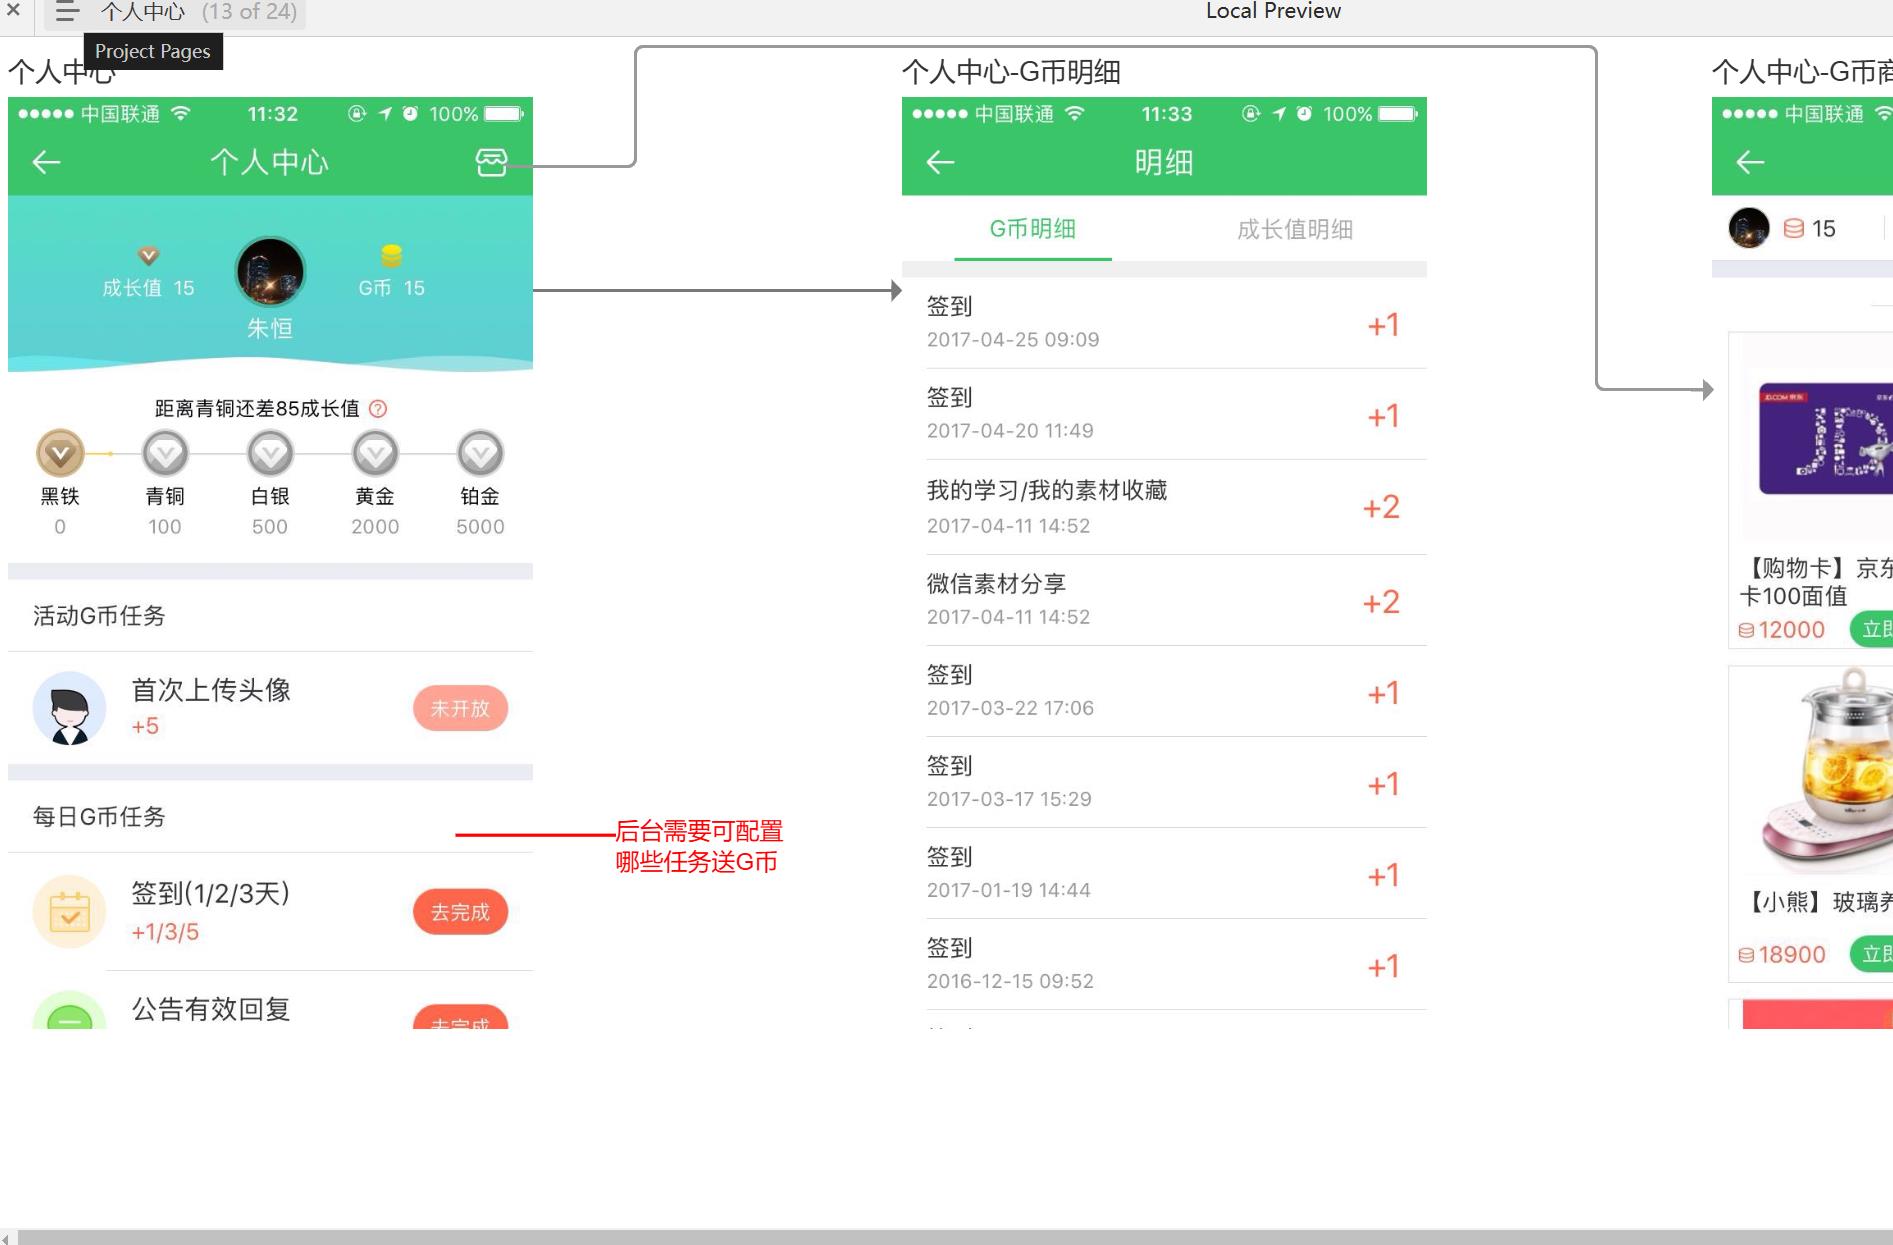This screenshot has width=1893, height=1245.
Task: Click the G币 gold coin icon
Action: coord(391,256)
